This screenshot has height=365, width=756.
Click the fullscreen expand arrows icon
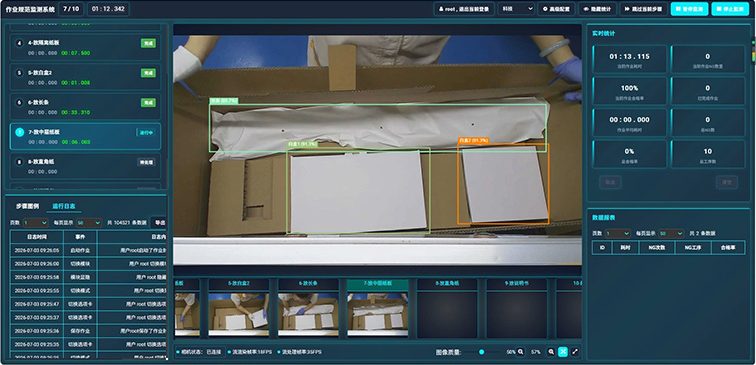575,352
